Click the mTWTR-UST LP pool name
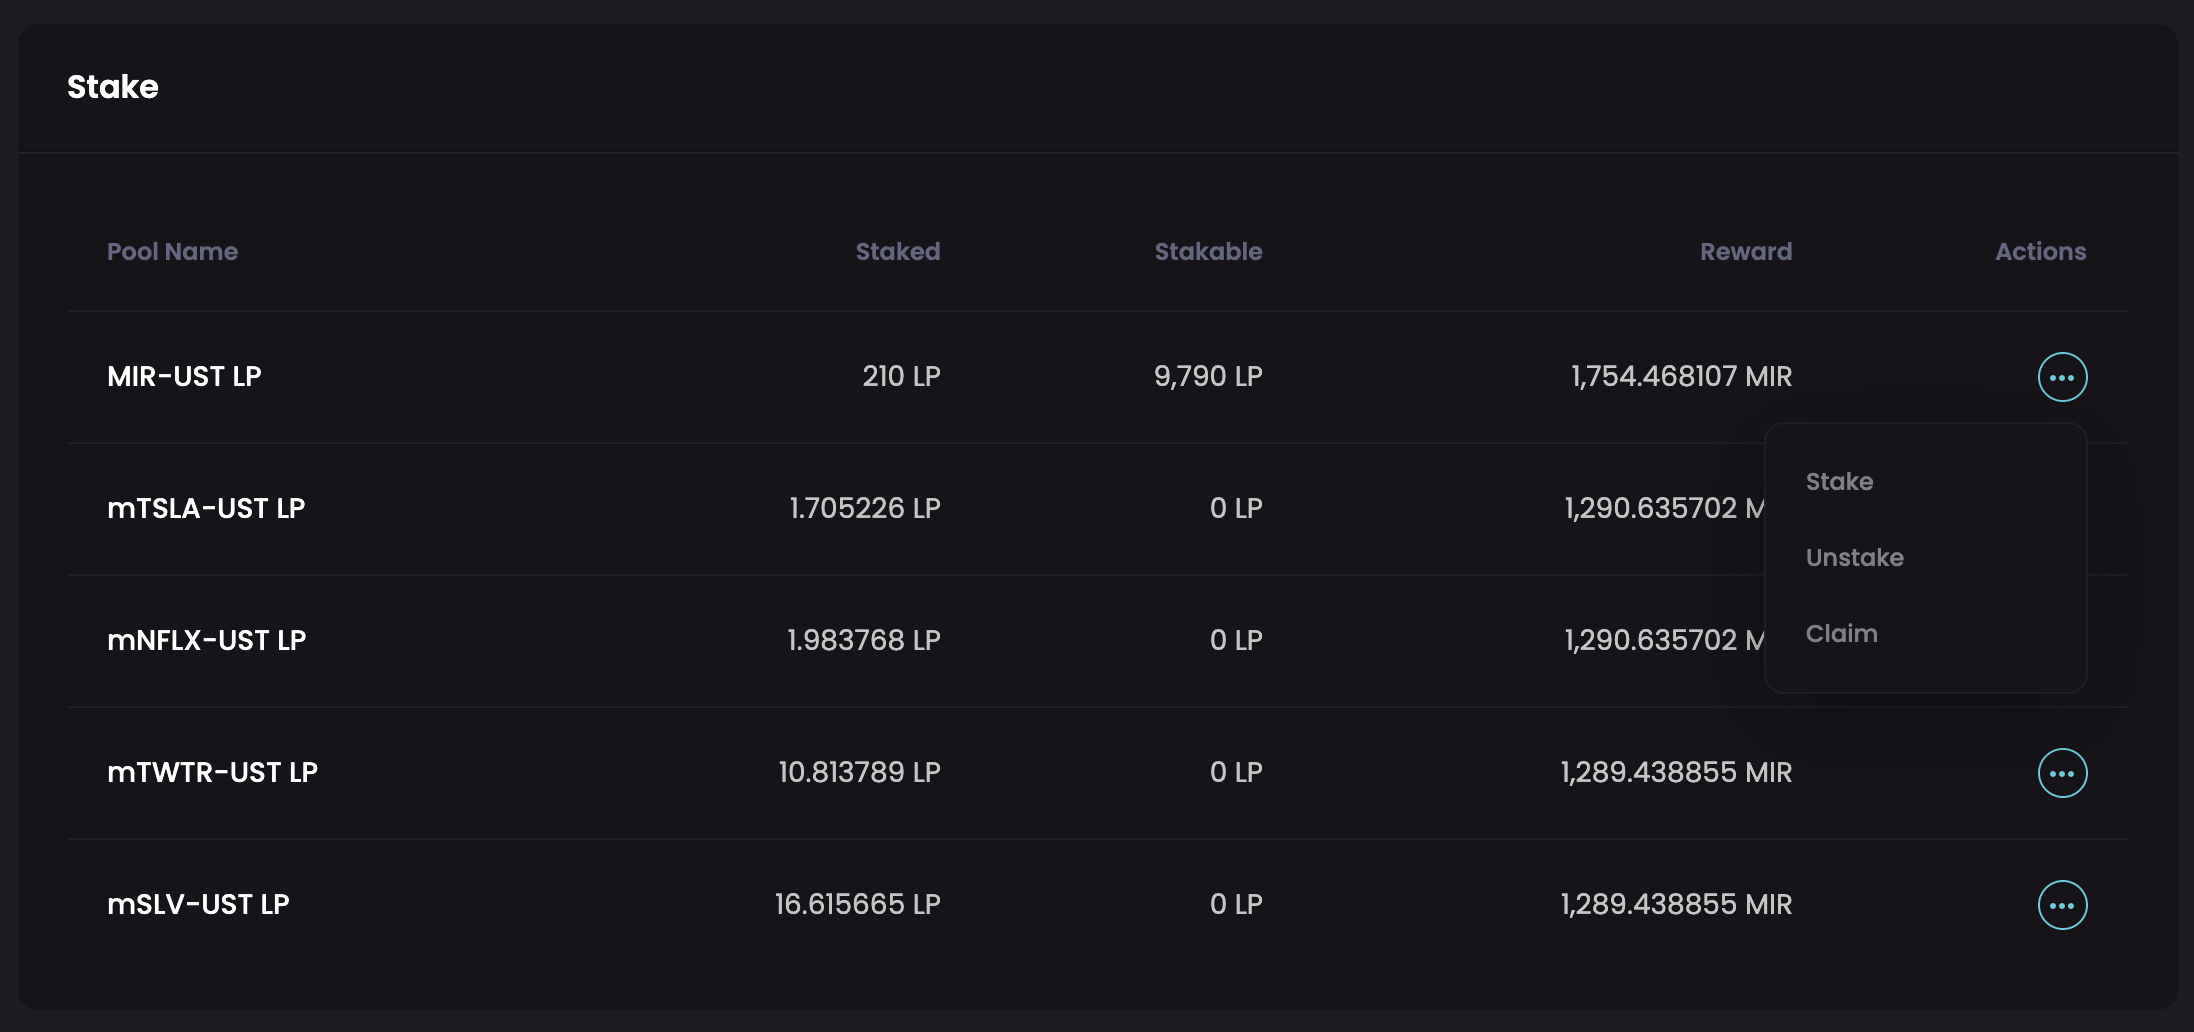2194x1032 pixels. tap(212, 772)
